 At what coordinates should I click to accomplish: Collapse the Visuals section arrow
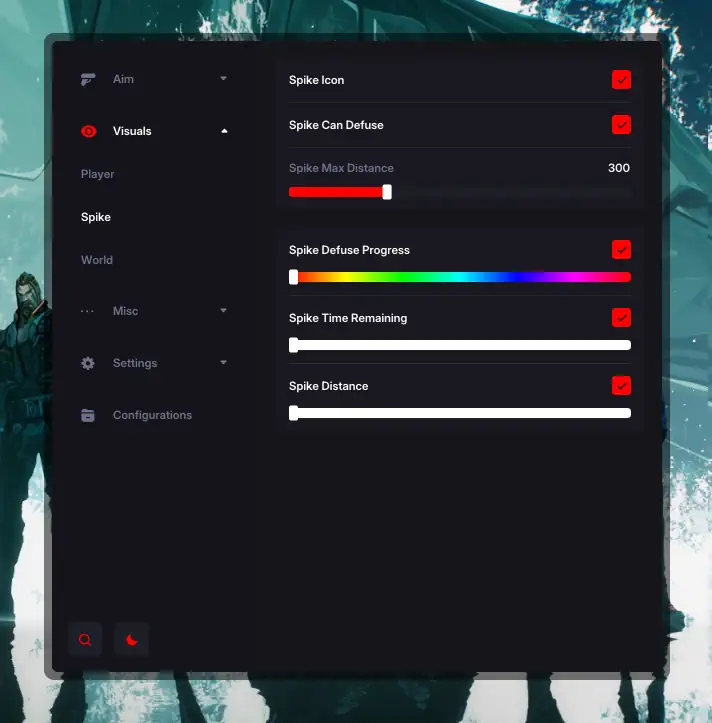click(224, 131)
